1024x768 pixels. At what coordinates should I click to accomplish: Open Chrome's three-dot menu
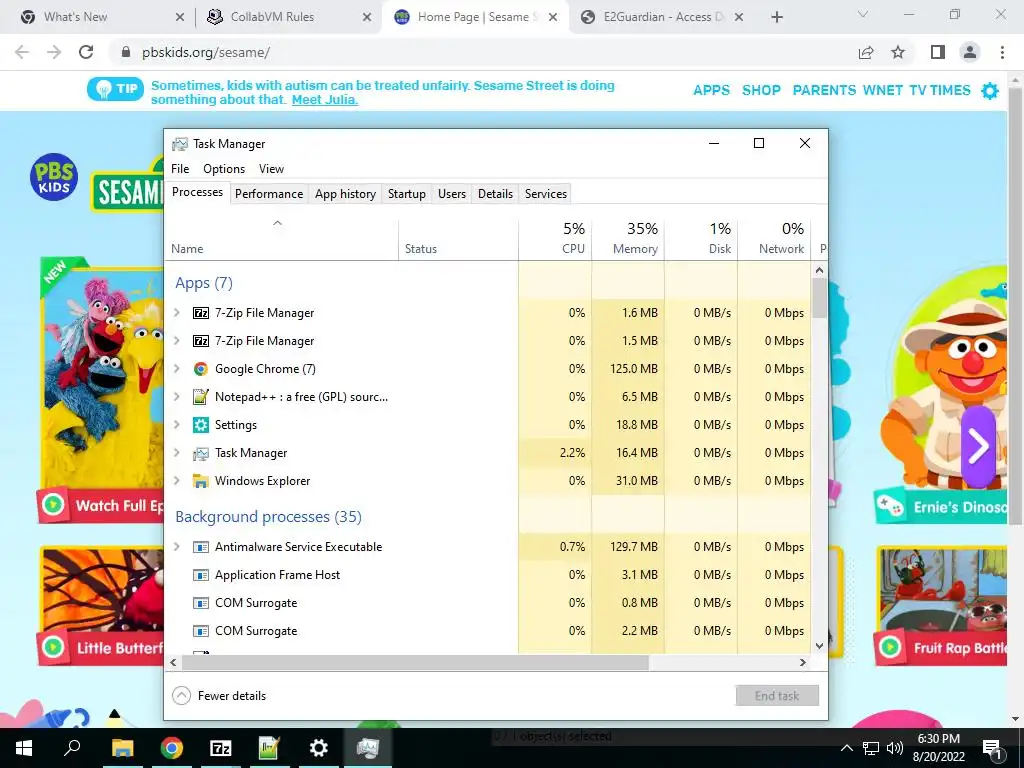[1002, 52]
